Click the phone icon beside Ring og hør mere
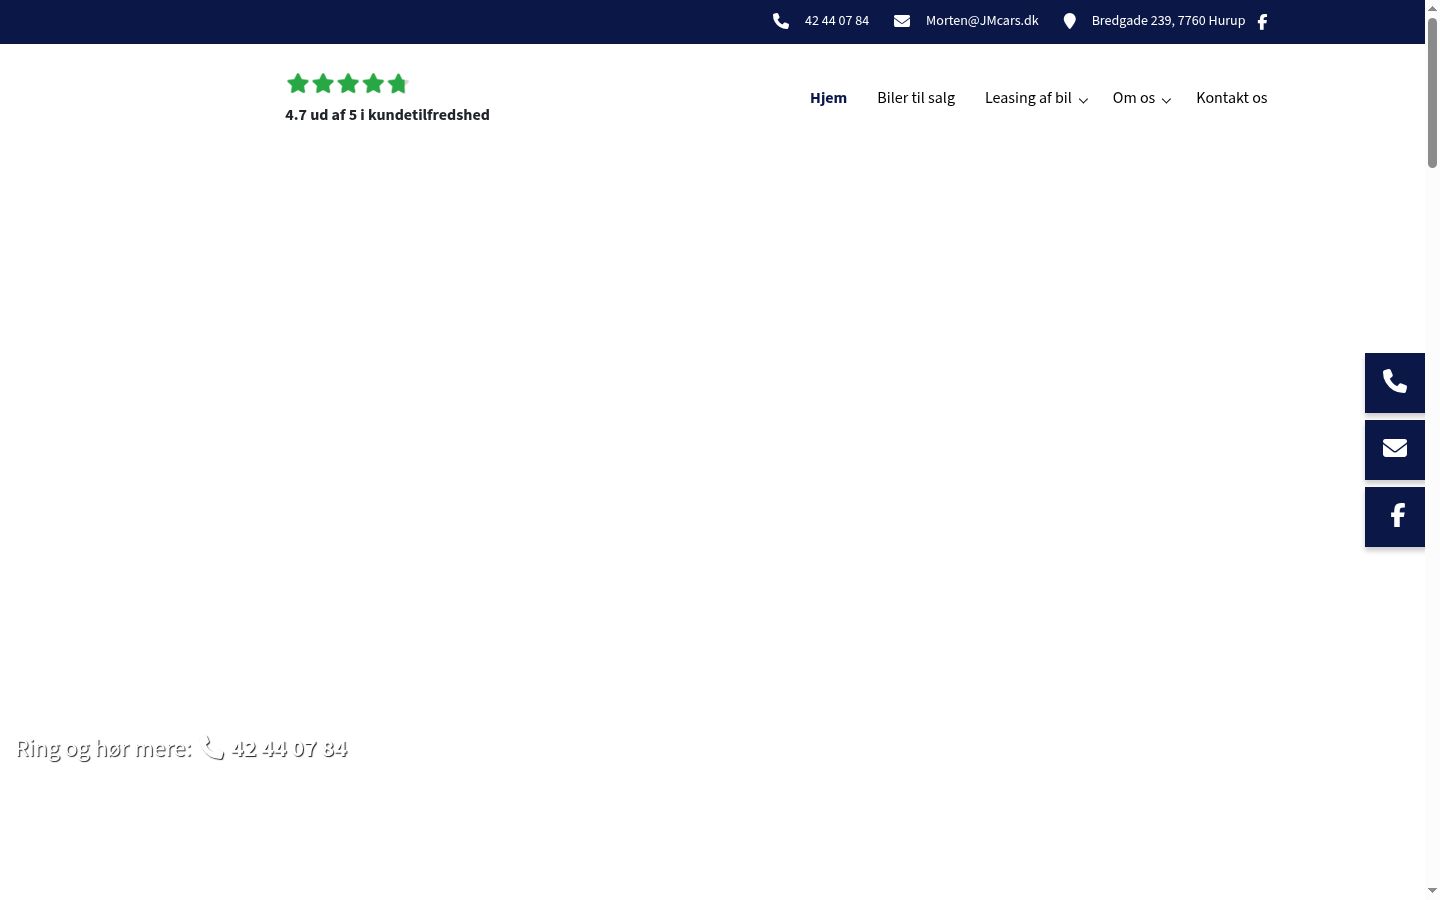 [213, 748]
